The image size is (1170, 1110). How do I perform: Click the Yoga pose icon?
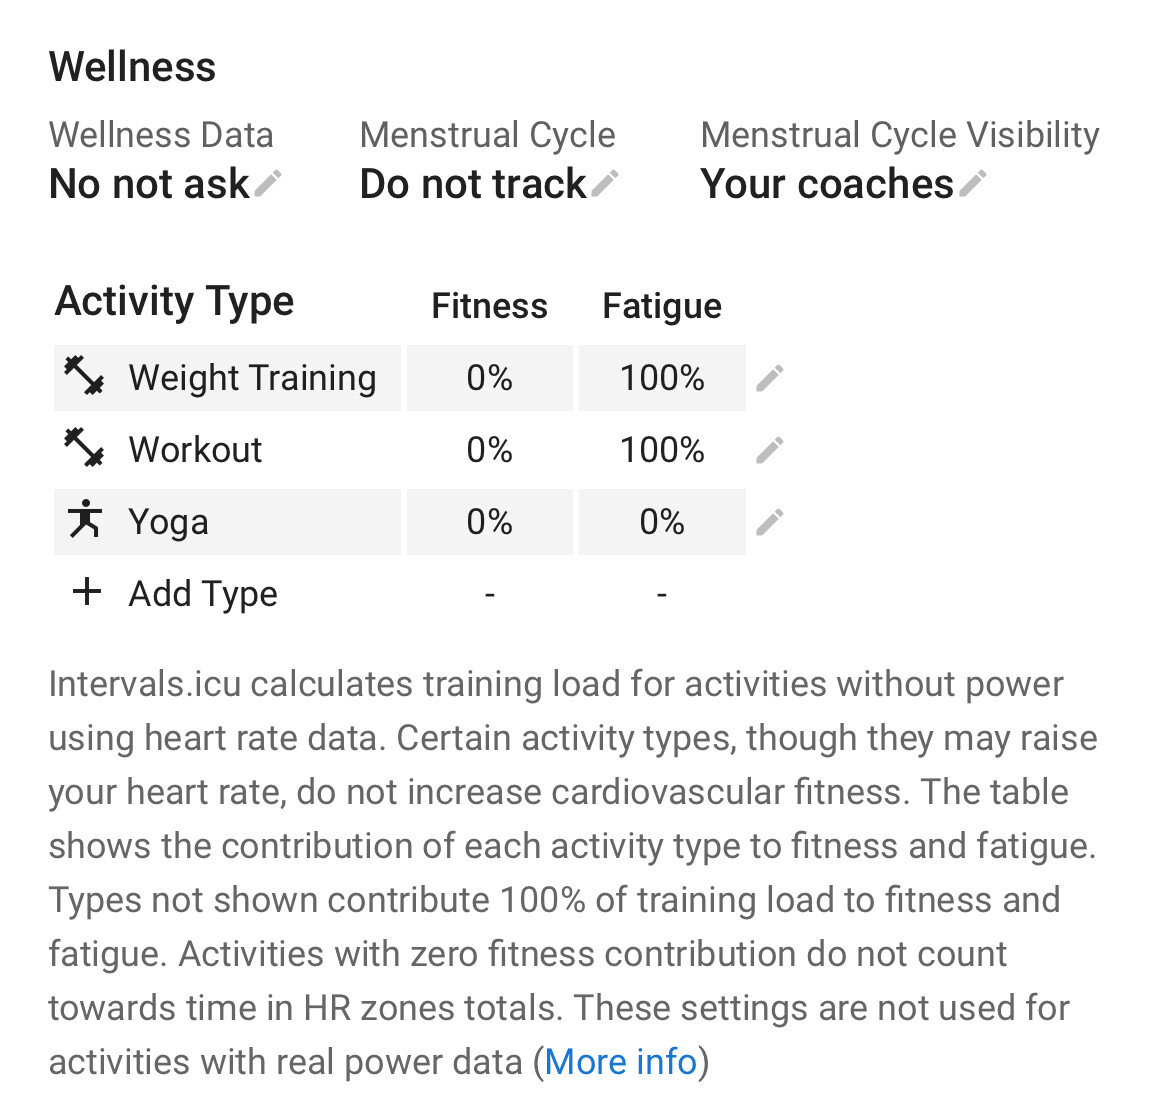(x=84, y=519)
